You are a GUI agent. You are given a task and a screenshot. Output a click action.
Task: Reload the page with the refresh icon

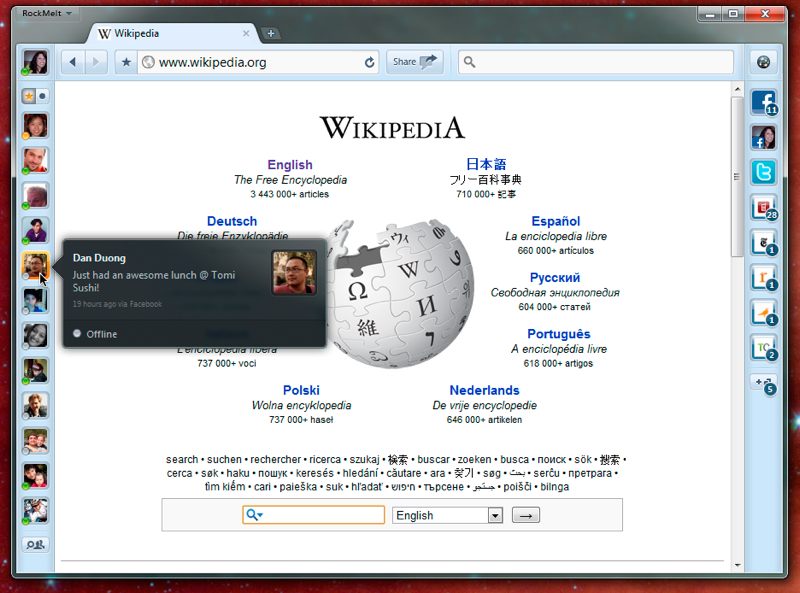pyautogui.click(x=369, y=62)
